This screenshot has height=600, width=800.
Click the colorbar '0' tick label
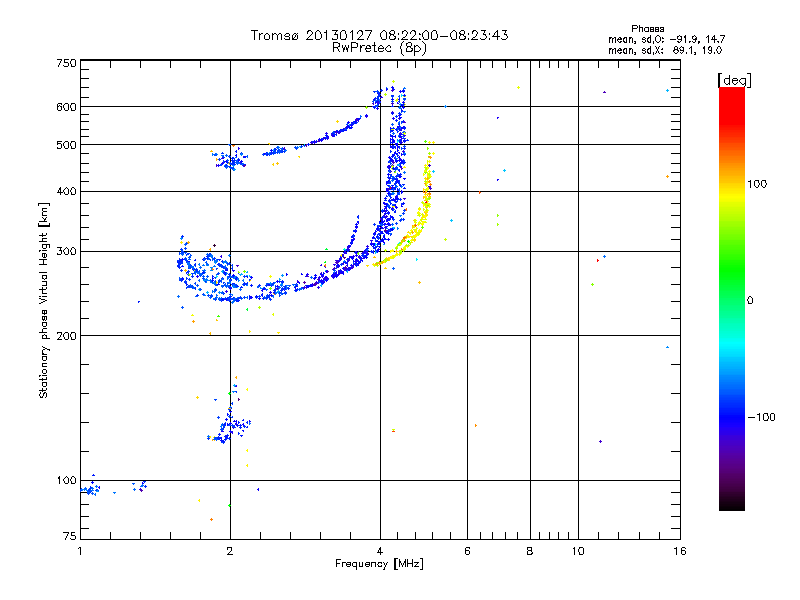(x=749, y=301)
